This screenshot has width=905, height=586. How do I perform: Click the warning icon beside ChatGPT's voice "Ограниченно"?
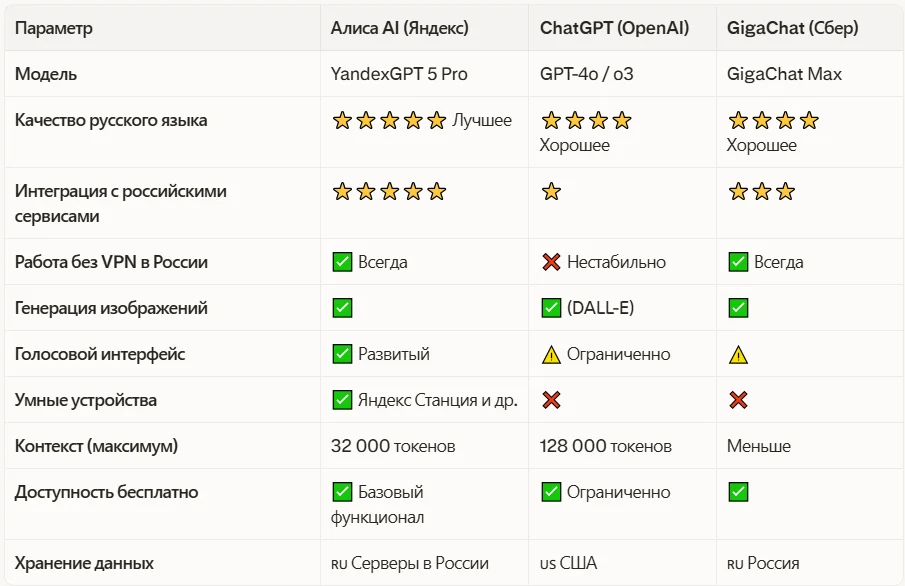(551, 355)
